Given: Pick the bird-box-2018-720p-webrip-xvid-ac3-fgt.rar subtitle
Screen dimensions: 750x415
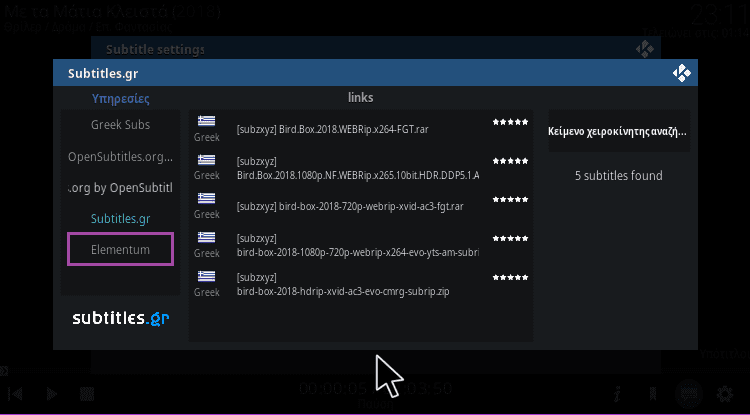Looking at the screenshot, I should 361,207.
